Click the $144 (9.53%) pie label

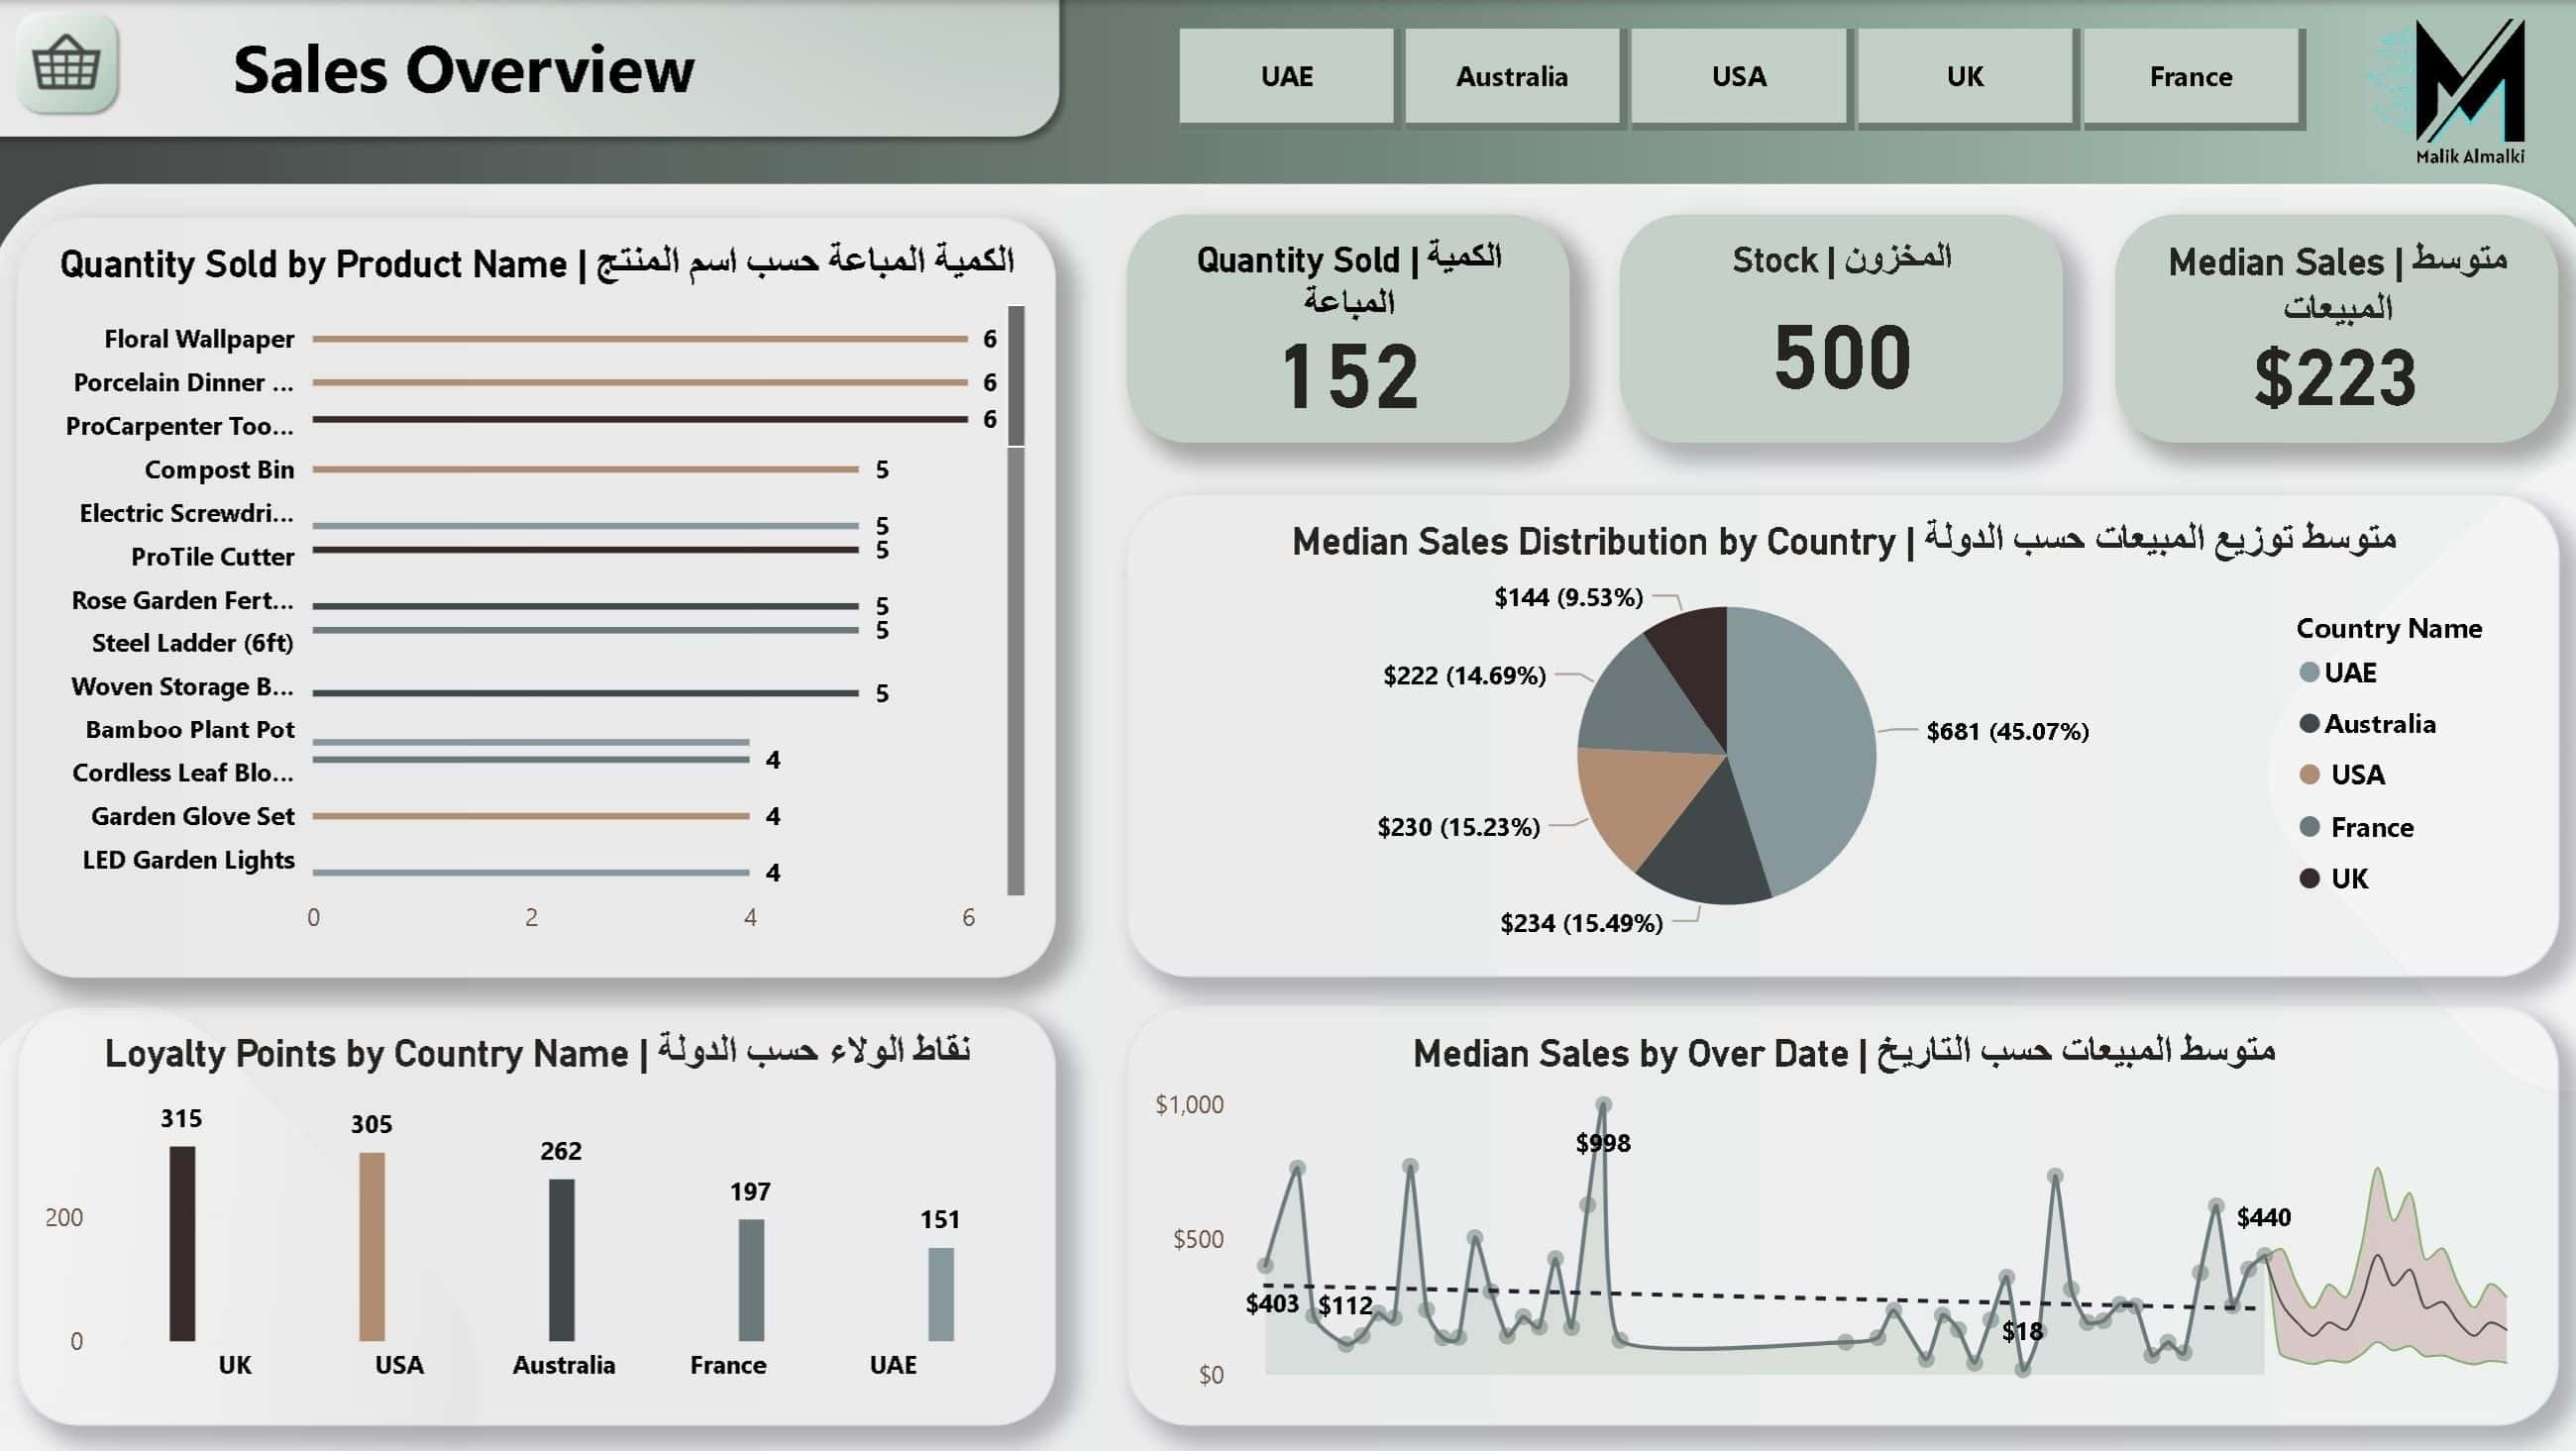(x=1568, y=597)
